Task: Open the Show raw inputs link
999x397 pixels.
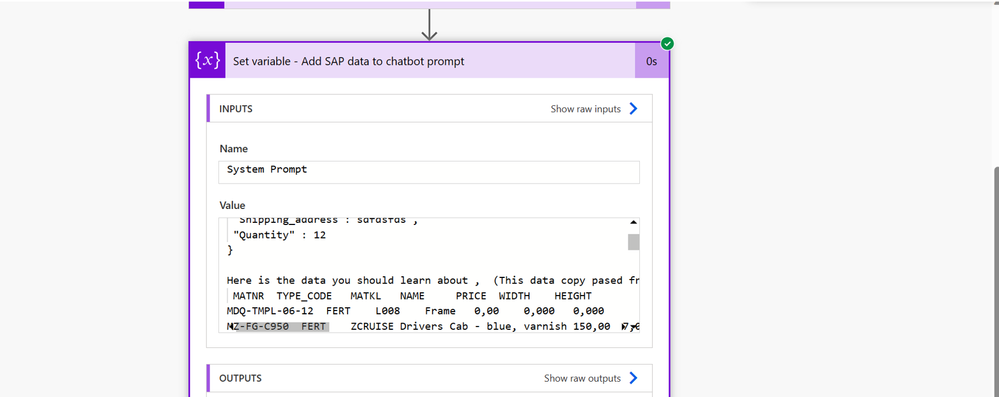Action: click(x=586, y=109)
